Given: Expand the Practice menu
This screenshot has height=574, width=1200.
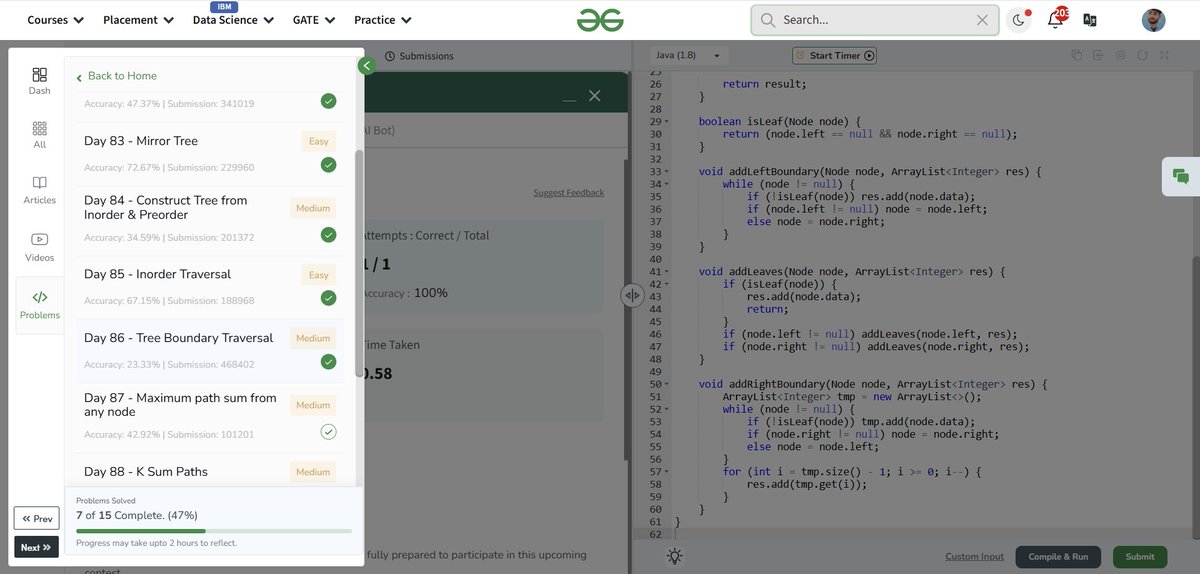Looking at the screenshot, I should tap(383, 20).
